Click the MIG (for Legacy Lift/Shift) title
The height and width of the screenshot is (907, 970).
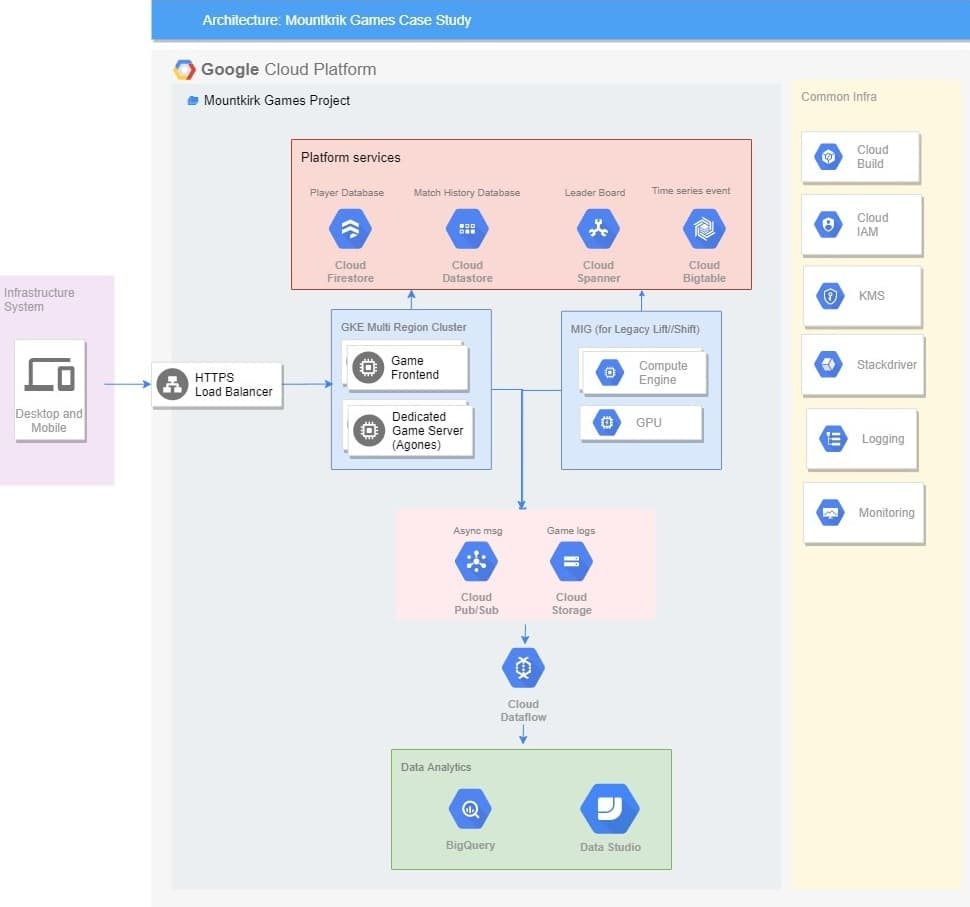[635, 329]
